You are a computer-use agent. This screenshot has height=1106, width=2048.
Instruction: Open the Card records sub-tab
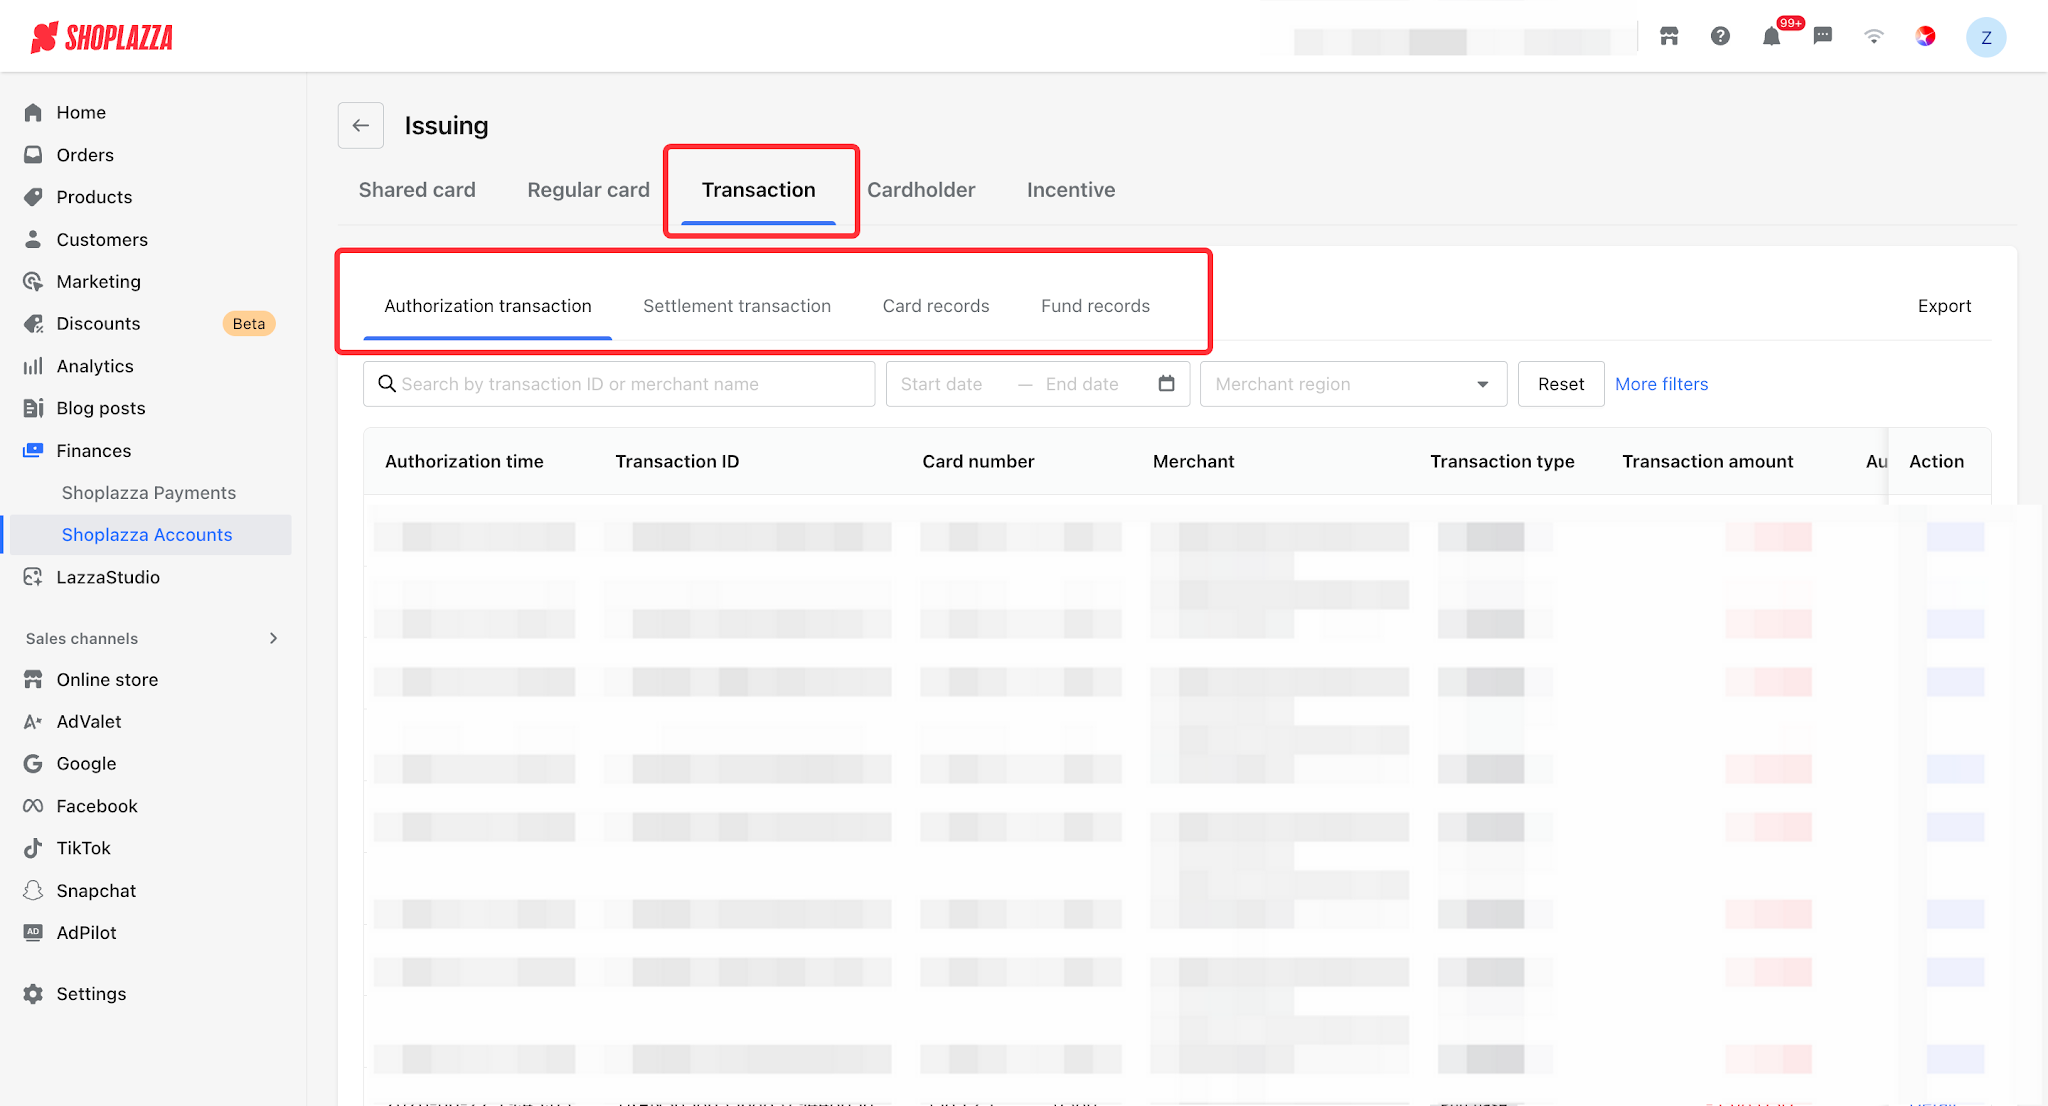click(x=936, y=306)
